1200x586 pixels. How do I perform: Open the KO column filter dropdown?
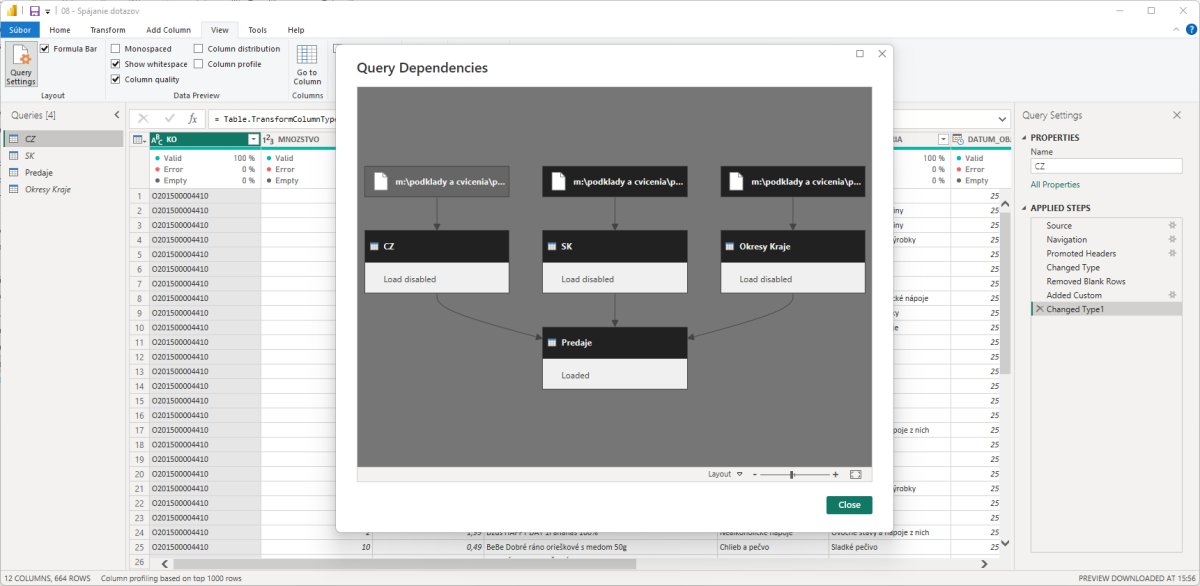(x=253, y=140)
